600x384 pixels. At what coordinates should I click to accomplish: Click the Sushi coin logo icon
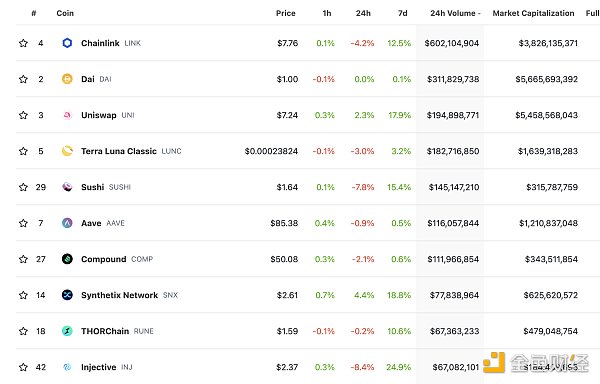click(x=67, y=187)
